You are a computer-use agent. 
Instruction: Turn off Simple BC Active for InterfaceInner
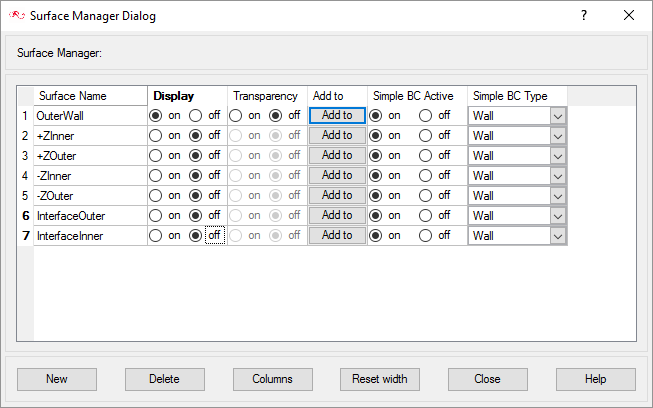pos(426,235)
